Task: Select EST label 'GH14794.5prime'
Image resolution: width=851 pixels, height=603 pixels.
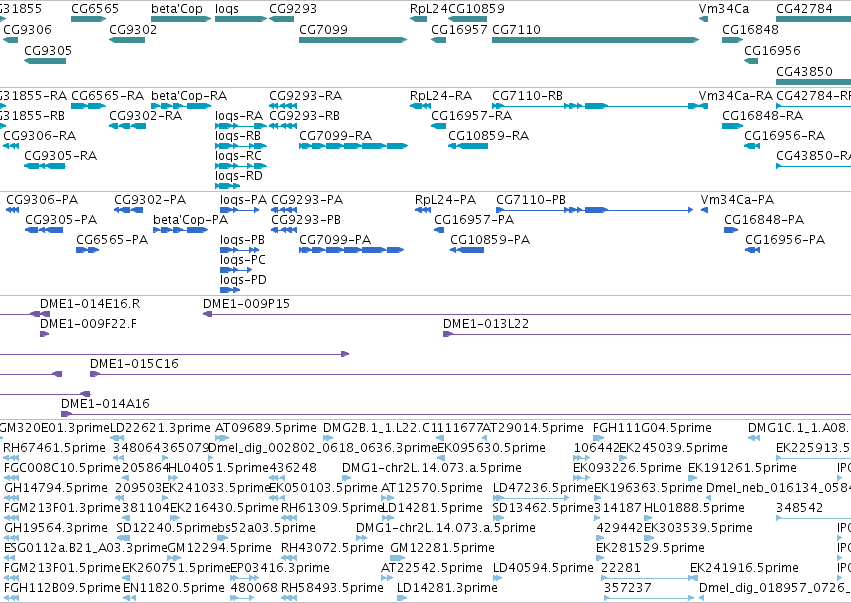Action: 56,488
